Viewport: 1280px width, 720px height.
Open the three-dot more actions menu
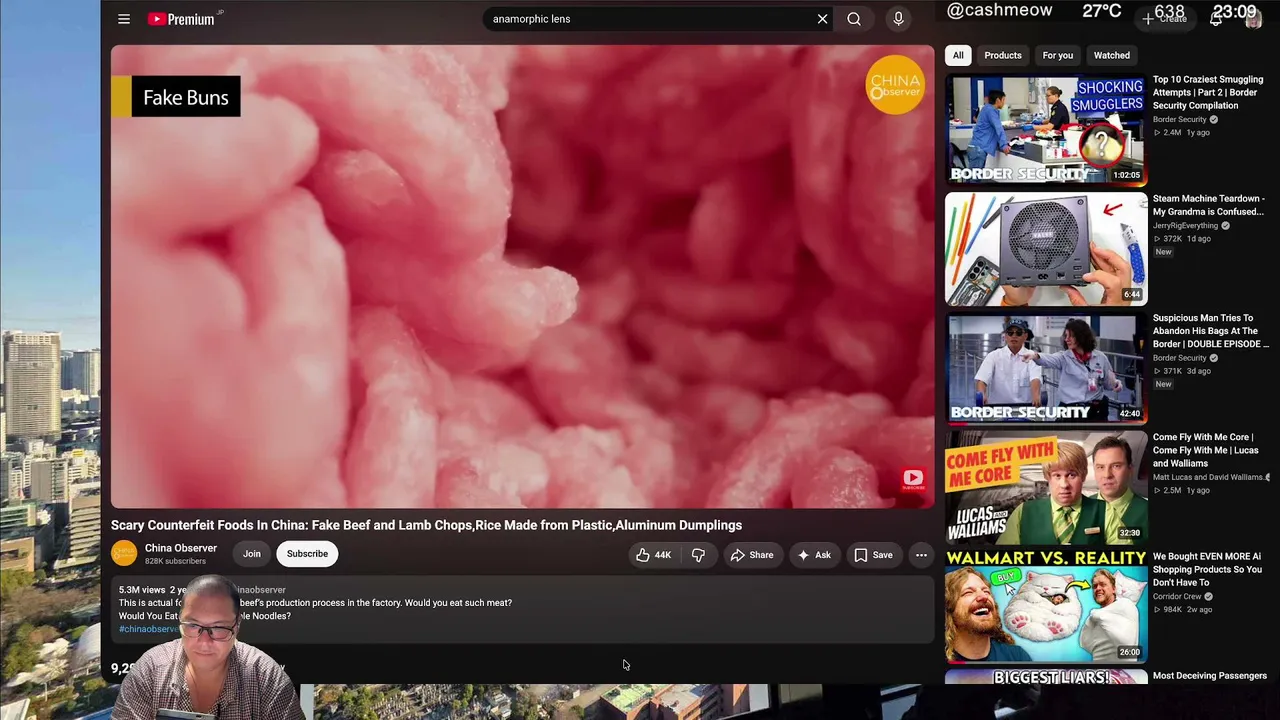click(x=921, y=555)
